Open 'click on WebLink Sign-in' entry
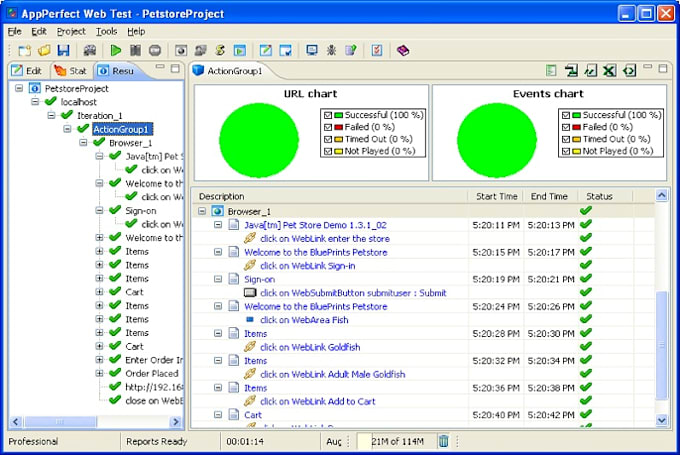The image size is (680, 455). coord(307,265)
